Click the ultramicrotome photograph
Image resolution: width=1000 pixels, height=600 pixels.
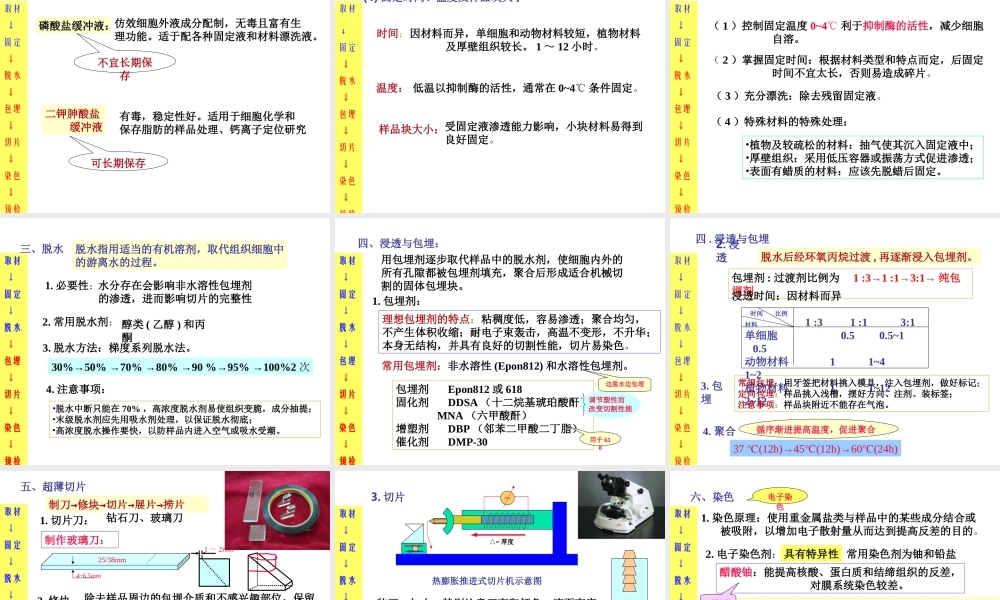(x=621, y=505)
